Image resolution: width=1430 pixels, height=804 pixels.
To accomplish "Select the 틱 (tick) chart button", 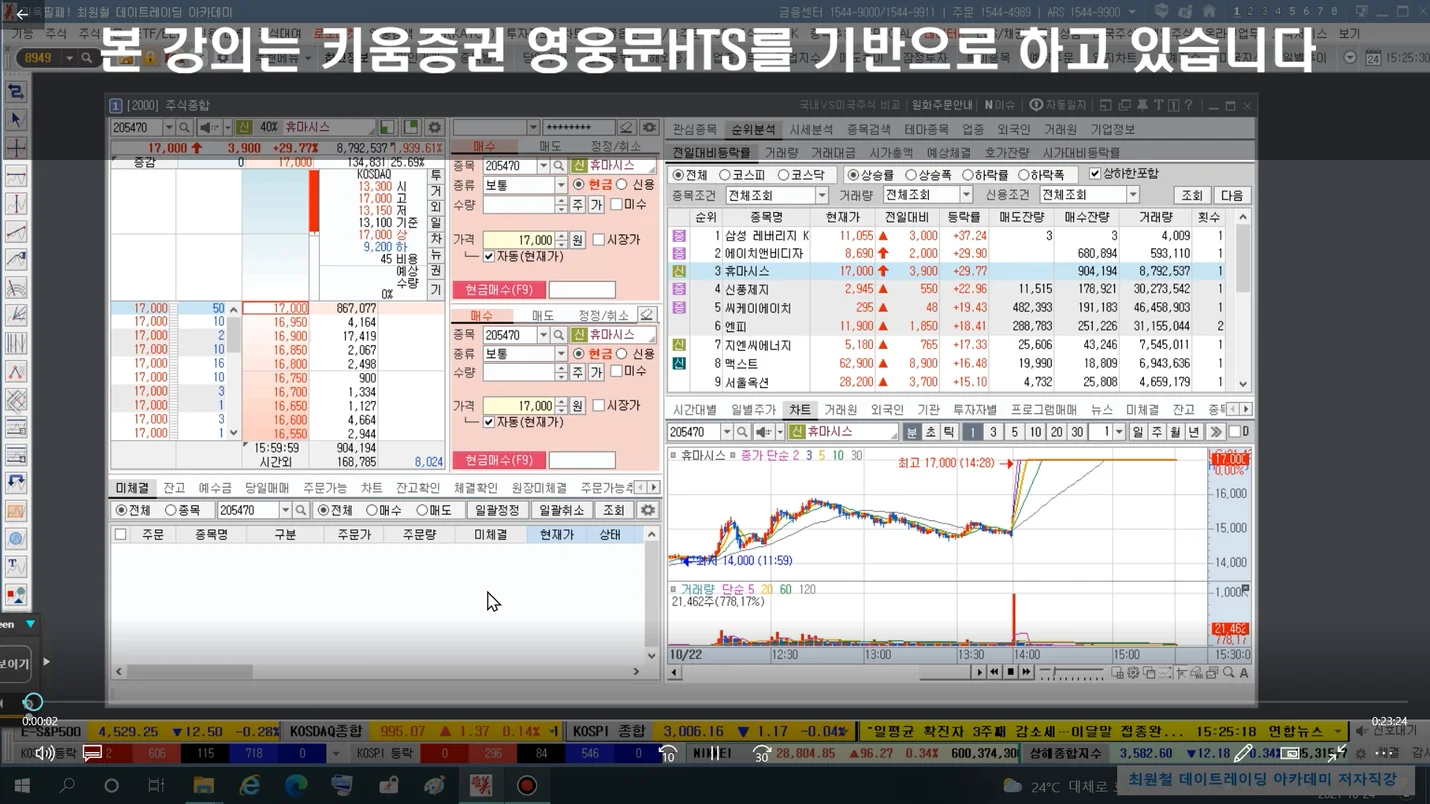I will click(948, 432).
